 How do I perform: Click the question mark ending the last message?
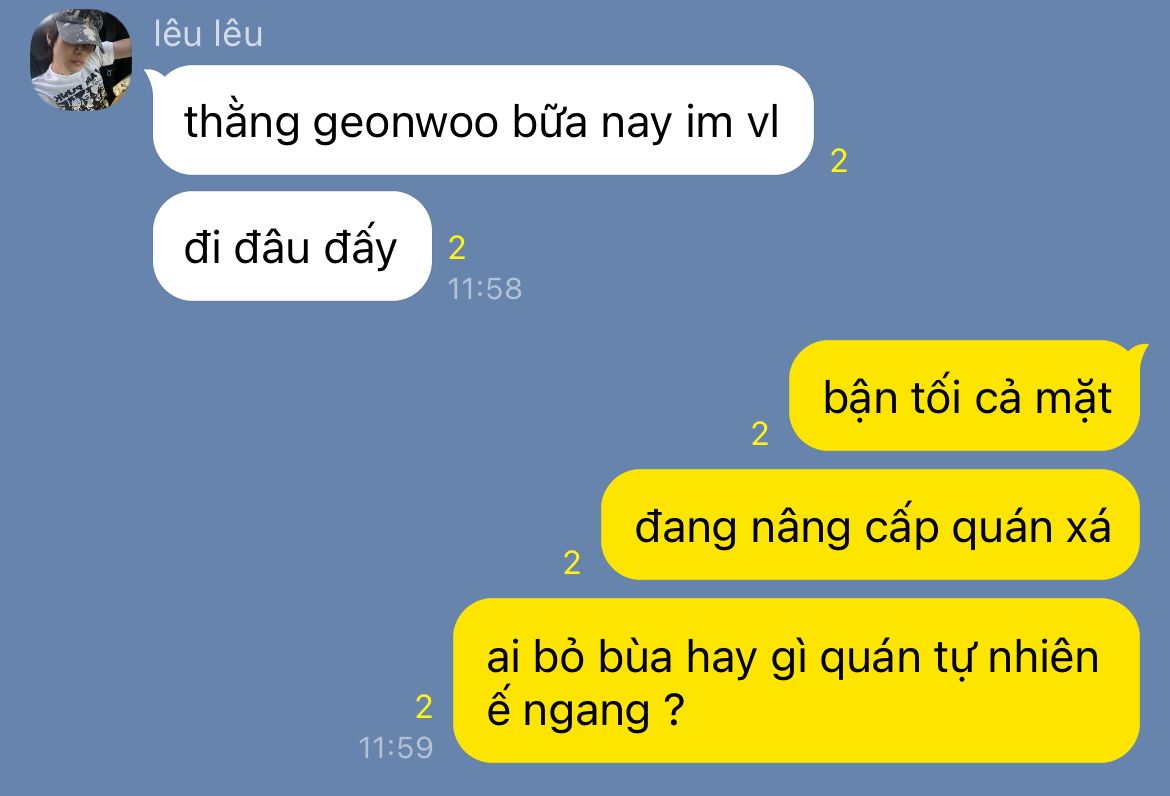click(674, 709)
